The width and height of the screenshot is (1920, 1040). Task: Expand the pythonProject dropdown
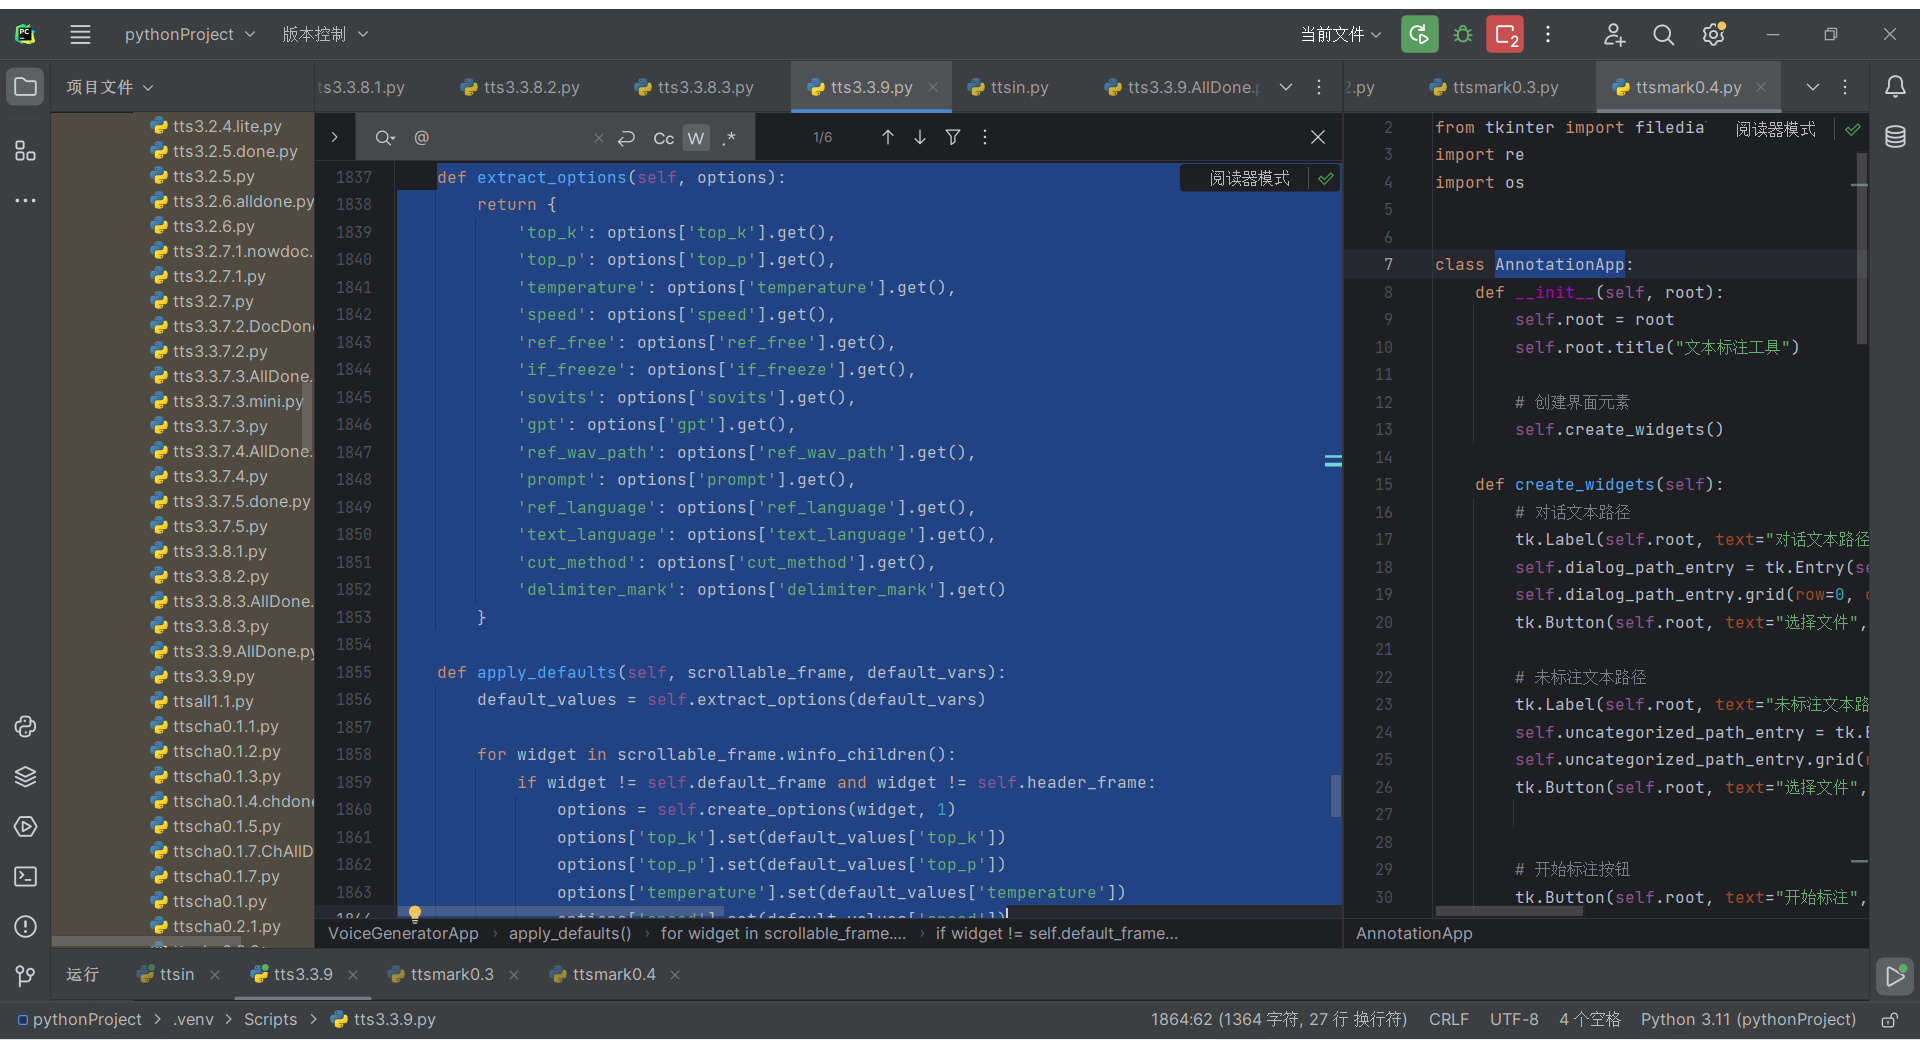(x=189, y=34)
